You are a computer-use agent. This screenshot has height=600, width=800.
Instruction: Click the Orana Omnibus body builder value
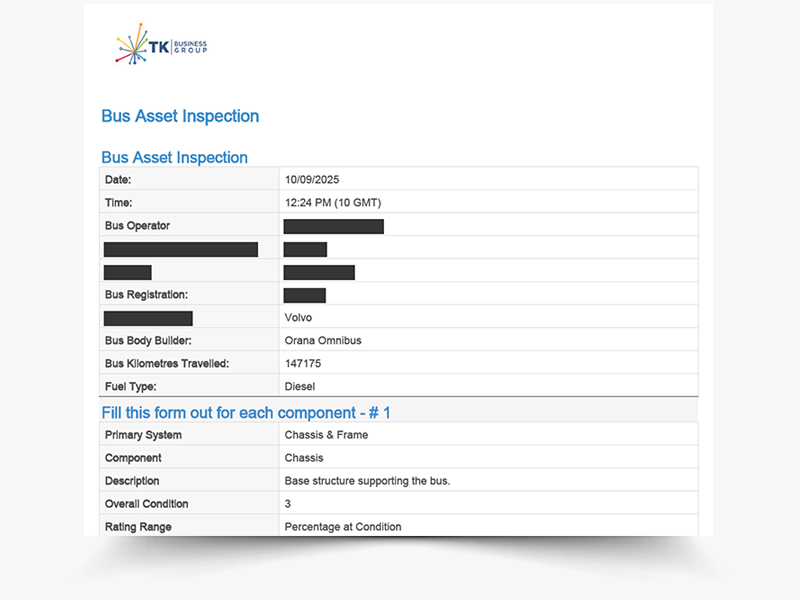point(323,341)
